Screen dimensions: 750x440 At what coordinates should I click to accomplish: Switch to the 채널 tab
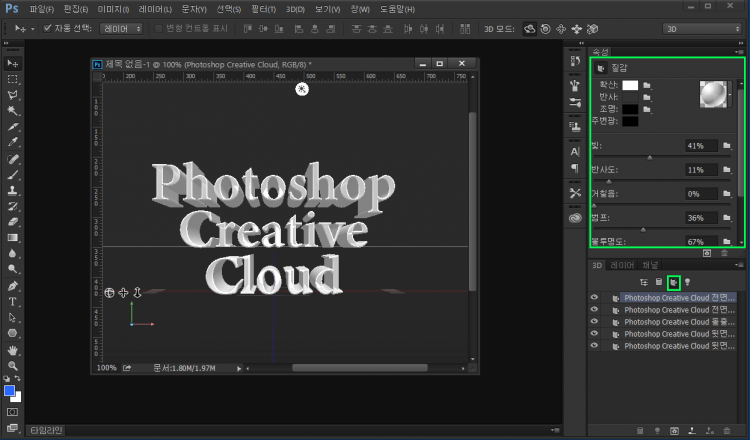coord(649,265)
